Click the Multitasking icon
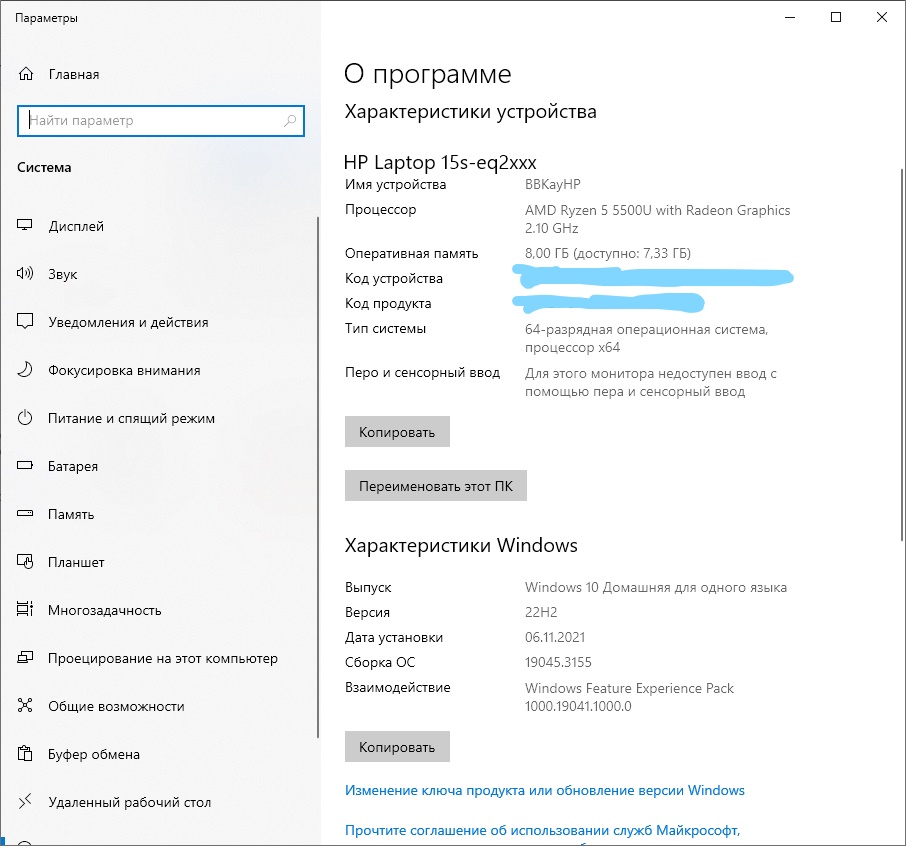 pos(25,609)
